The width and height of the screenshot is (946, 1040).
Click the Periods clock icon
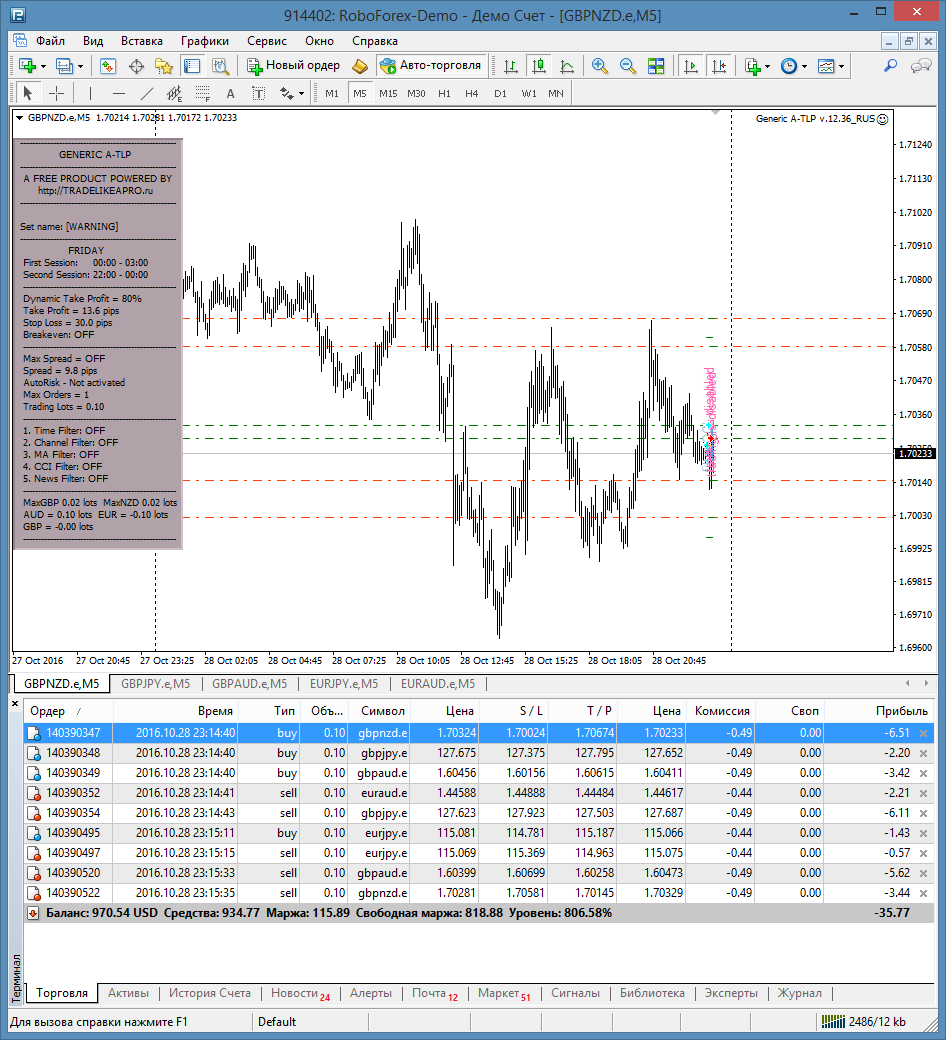789,66
